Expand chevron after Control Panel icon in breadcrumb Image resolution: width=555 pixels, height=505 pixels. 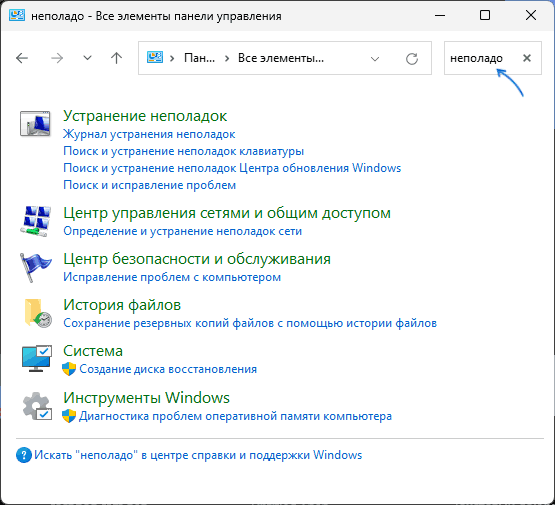(x=172, y=58)
